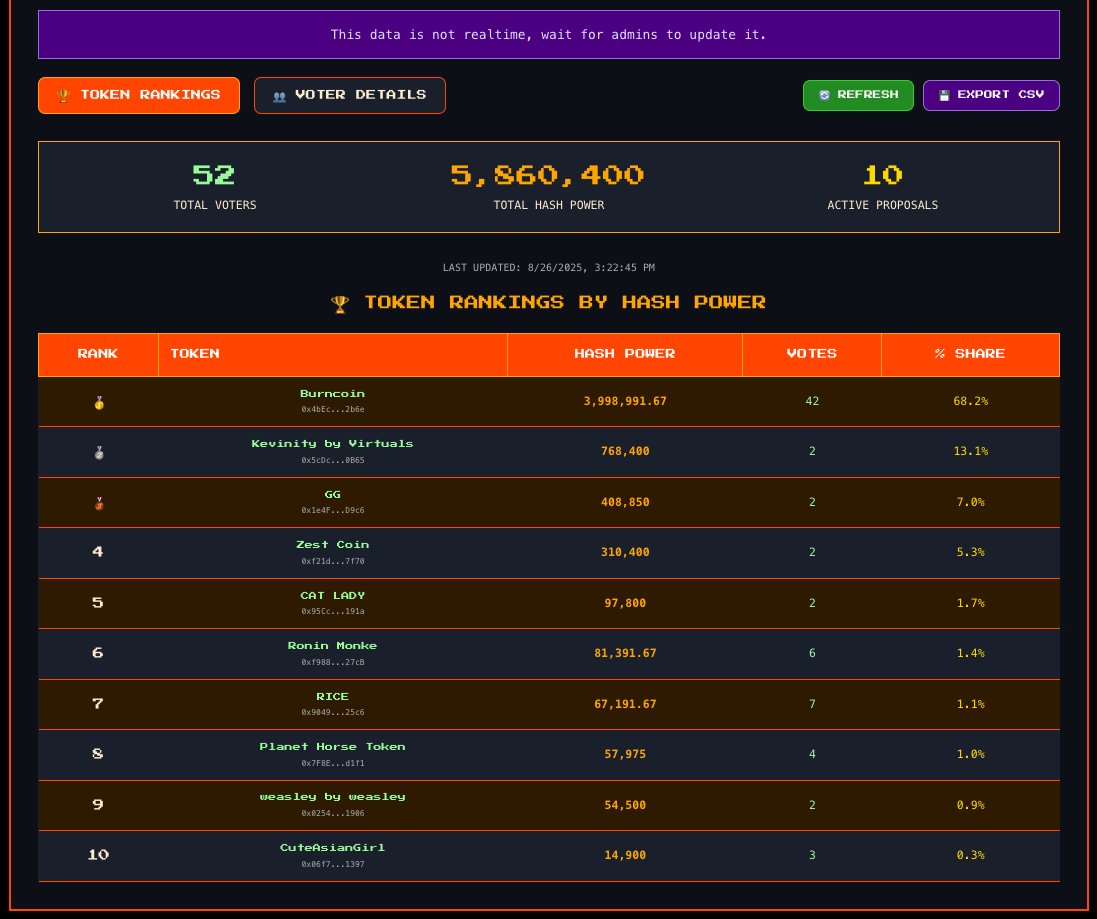1097x919 pixels.
Task: Open the Burncoin token entry
Action: coord(332,393)
